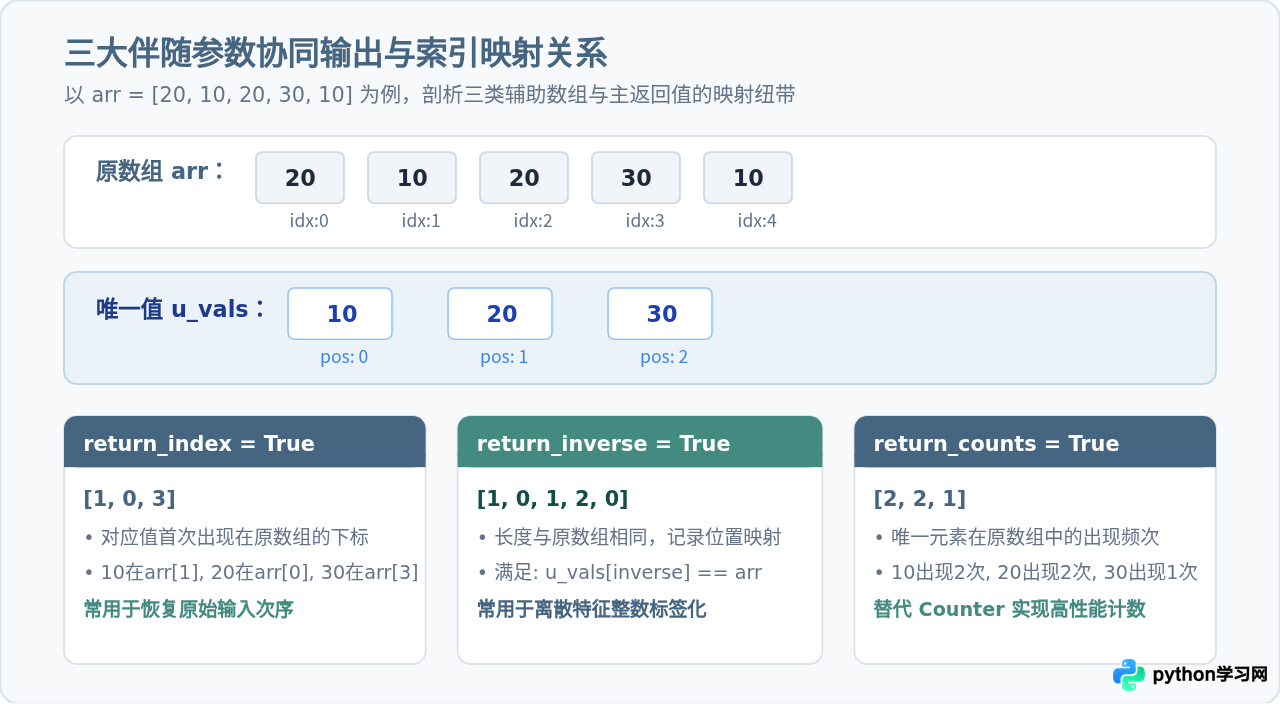Click the bullet 对应值首次出现在原数组的下标
The width and height of the screenshot is (1280, 704).
coord(226,537)
